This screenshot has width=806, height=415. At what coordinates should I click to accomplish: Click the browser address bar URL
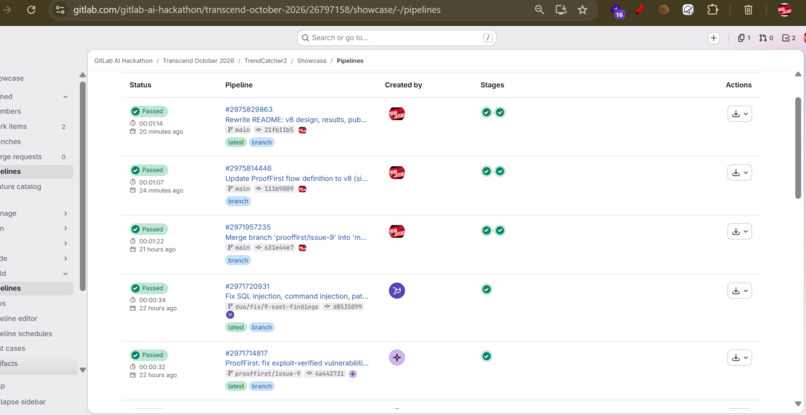pos(257,10)
